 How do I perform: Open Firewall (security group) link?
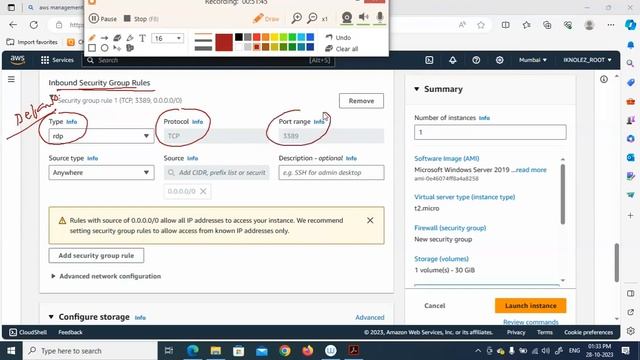pos(450,228)
